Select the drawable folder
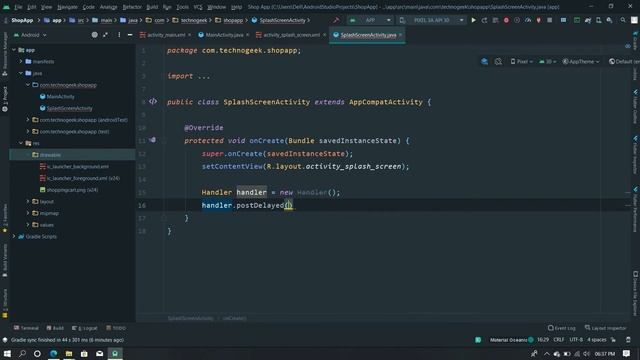The height and width of the screenshot is (360, 640). [72, 155]
